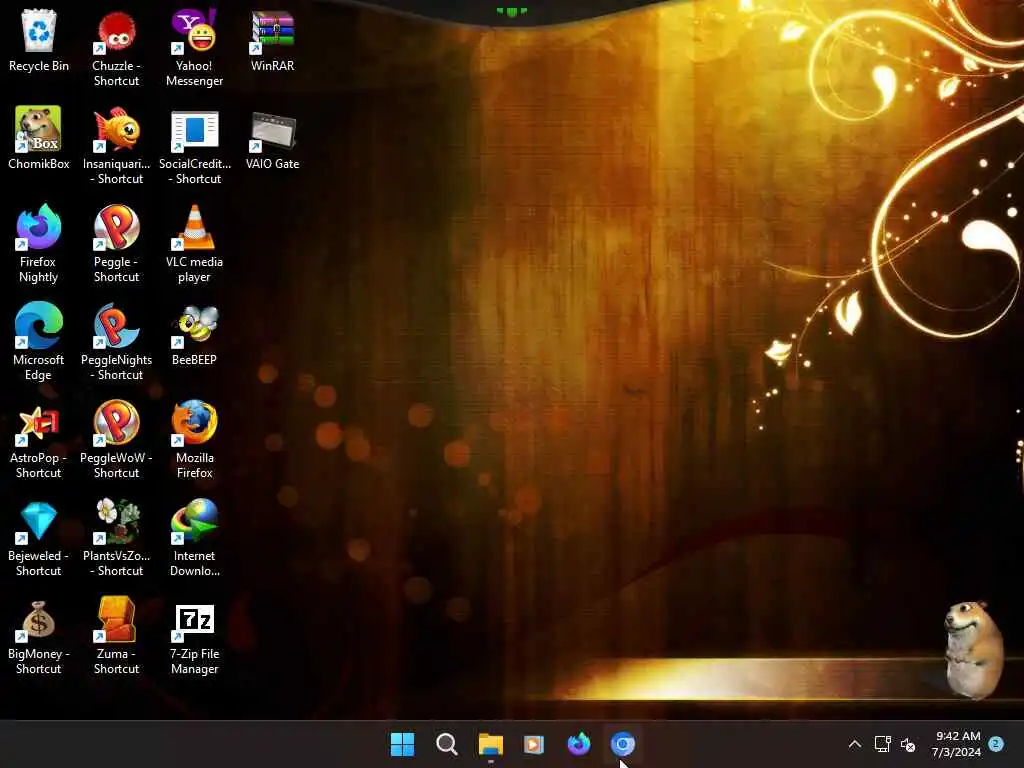Open the clock showing 9:42 AM
This screenshot has height=768, width=1024.
(957, 744)
